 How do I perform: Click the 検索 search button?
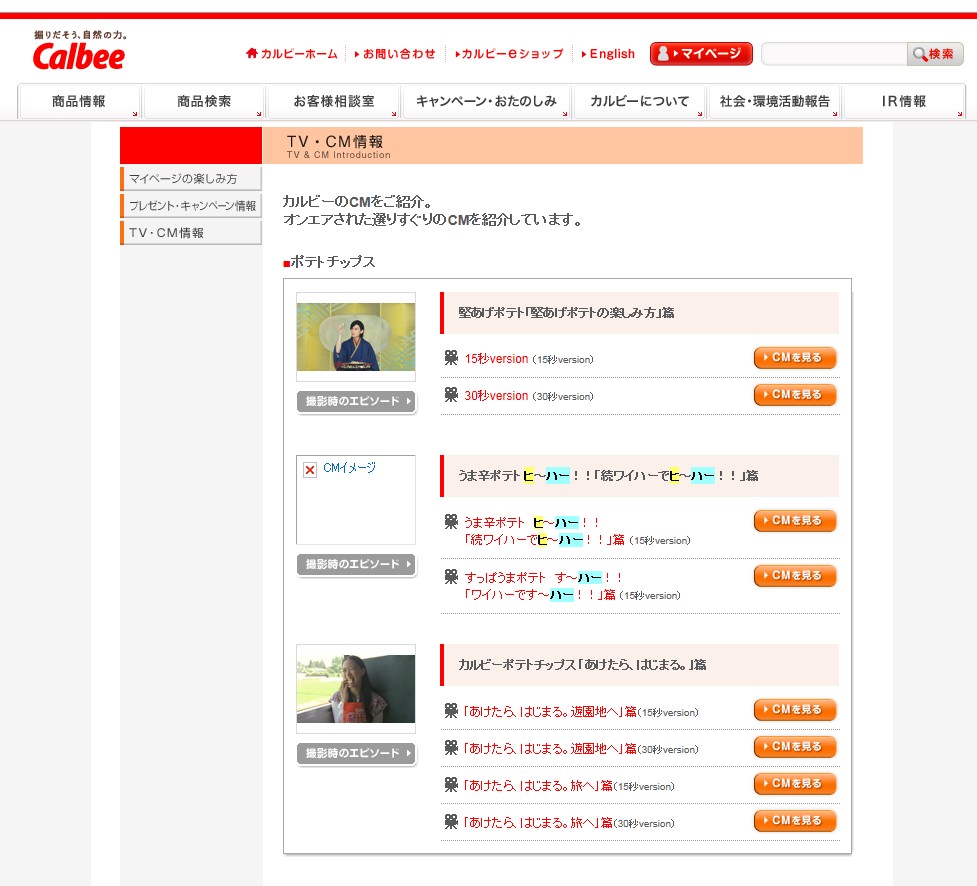click(x=935, y=54)
